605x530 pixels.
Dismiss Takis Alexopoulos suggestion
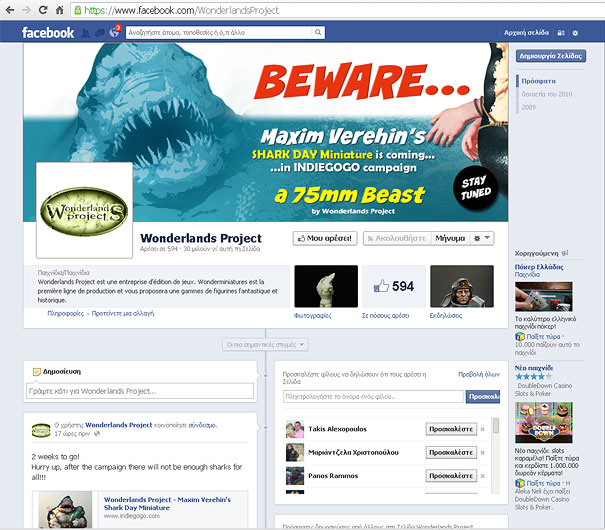click(x=482, y=429)
